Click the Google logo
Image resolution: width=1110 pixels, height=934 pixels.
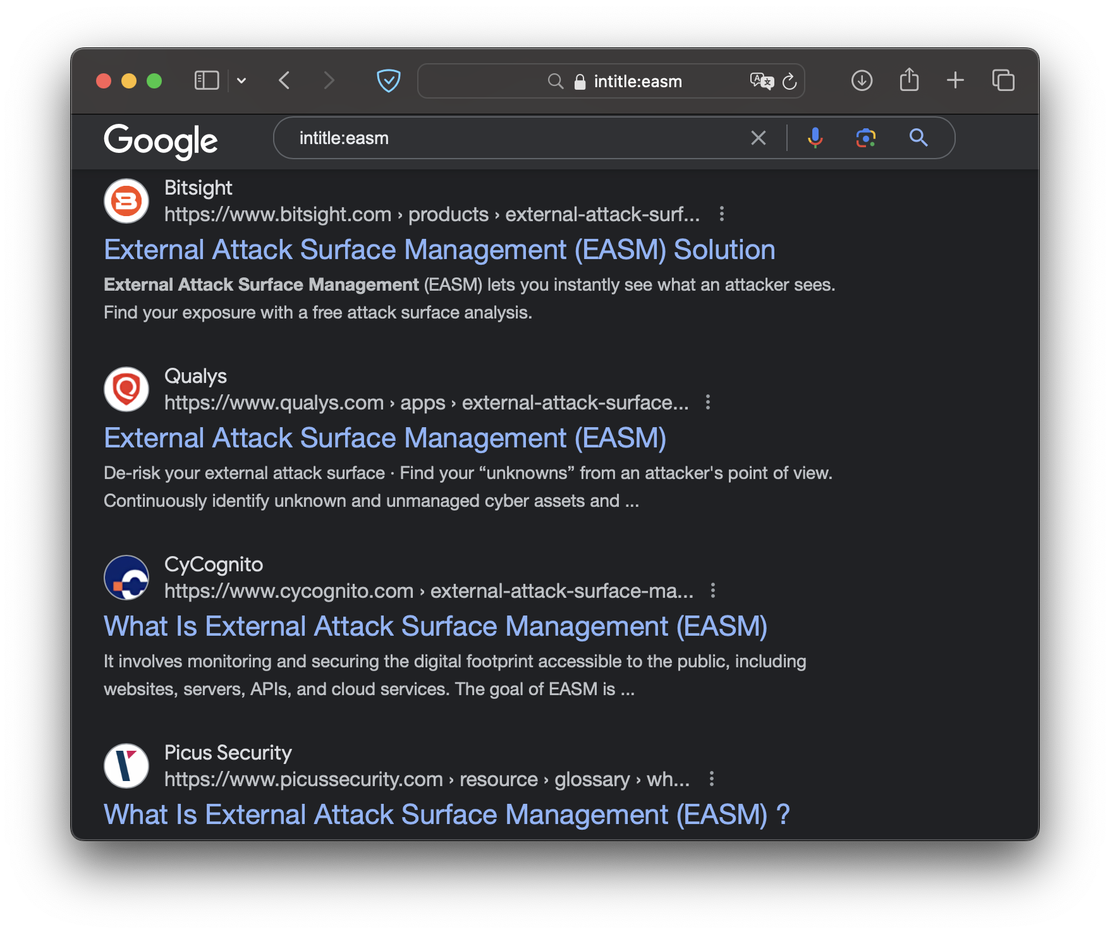tap(161, 140)
